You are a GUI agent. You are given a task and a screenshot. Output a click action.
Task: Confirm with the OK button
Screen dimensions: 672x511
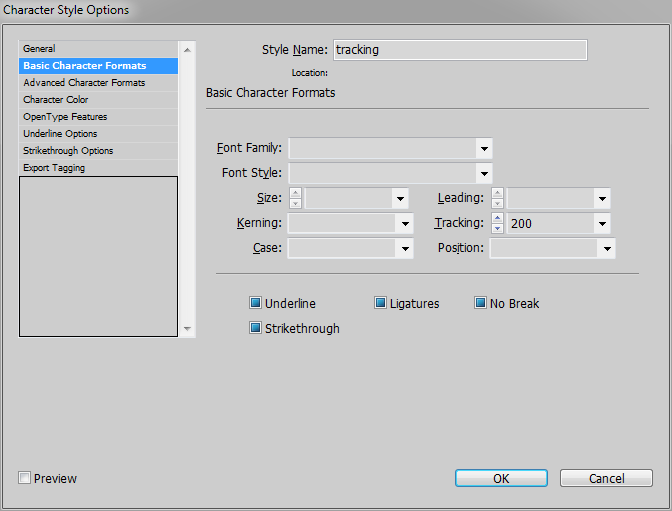click(x=501, y=479)
